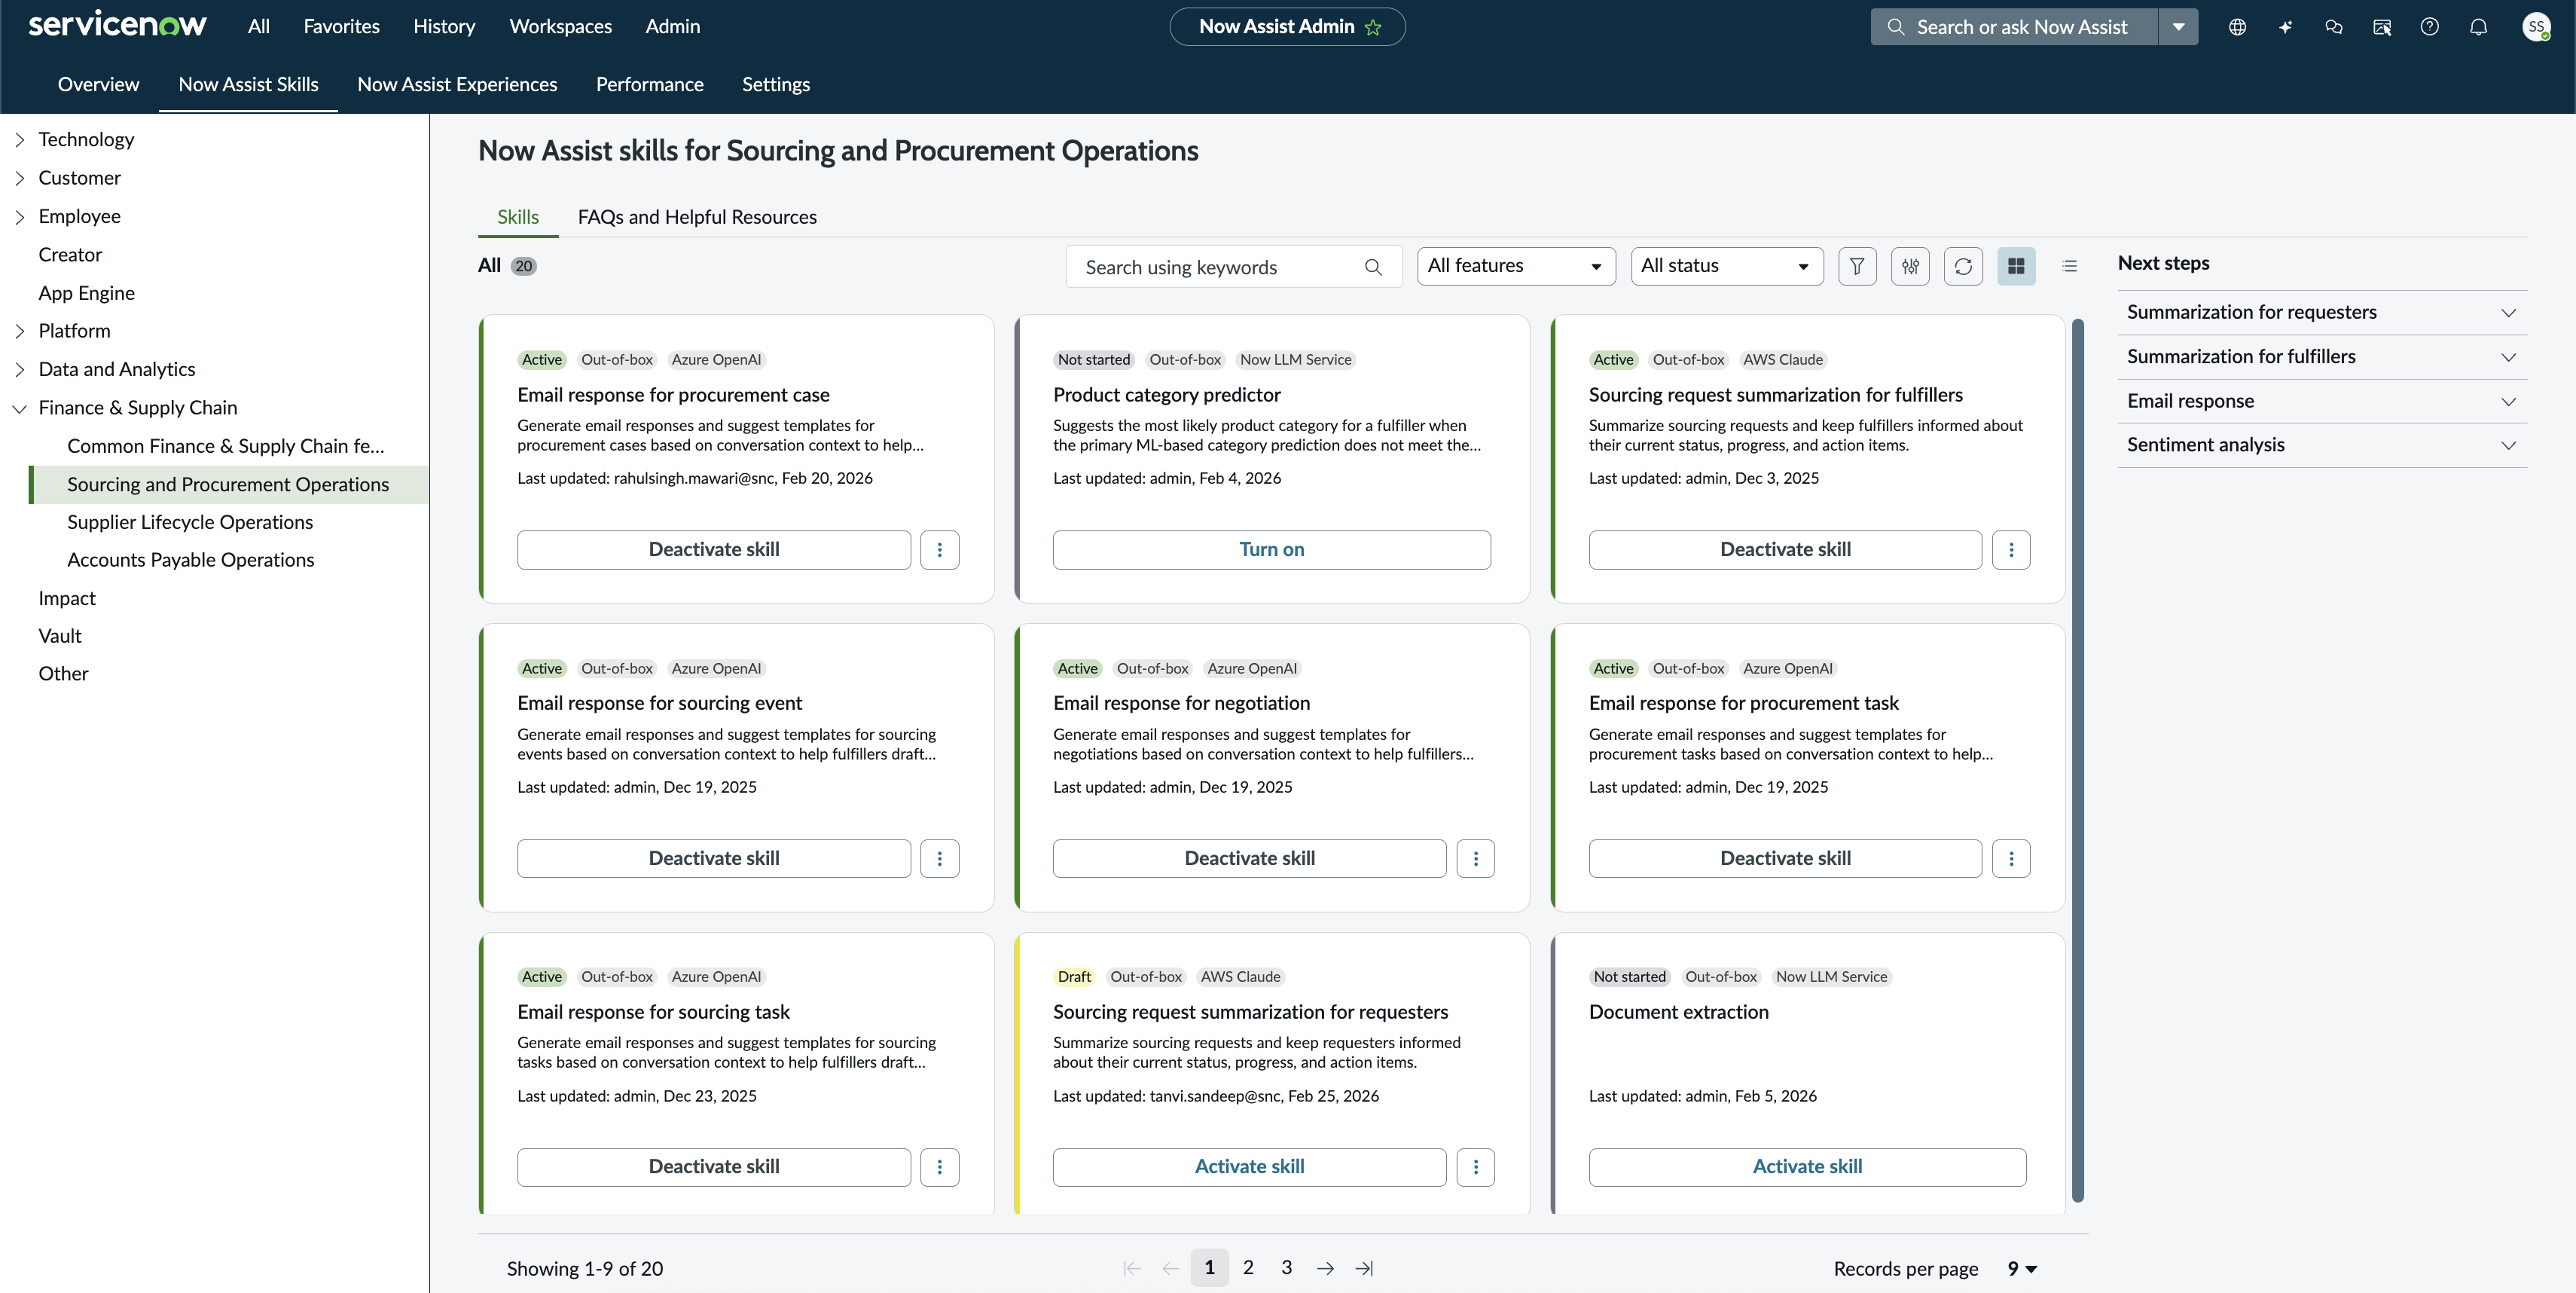
Task: Click the magnifier in keyword search box
Action: [1373, 267]
